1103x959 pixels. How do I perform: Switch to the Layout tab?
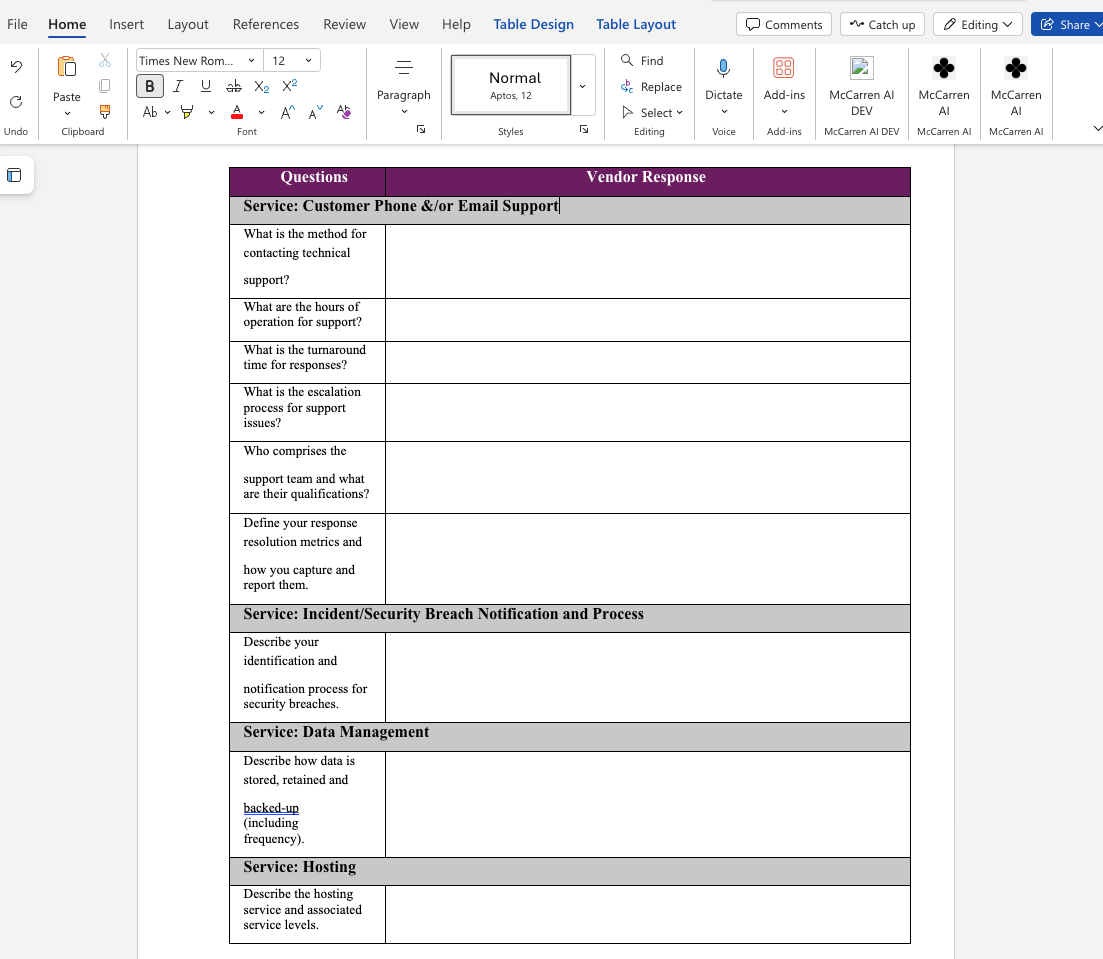[x=188, y=25]
